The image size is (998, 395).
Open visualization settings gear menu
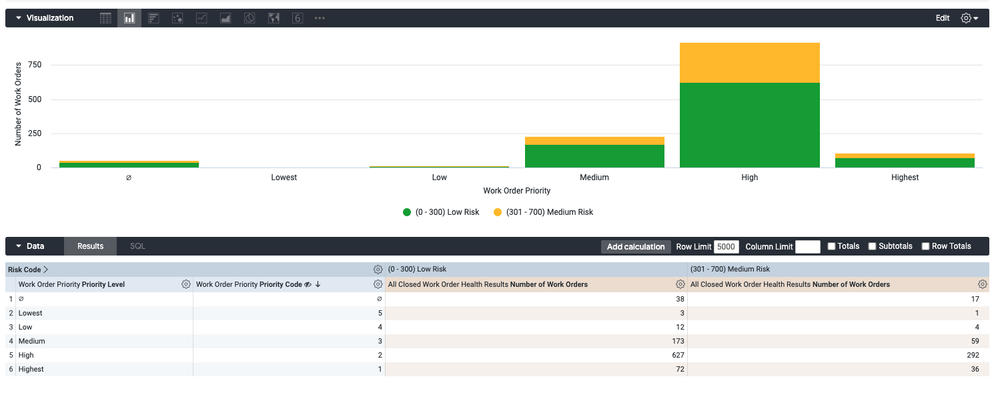(969, 18)
